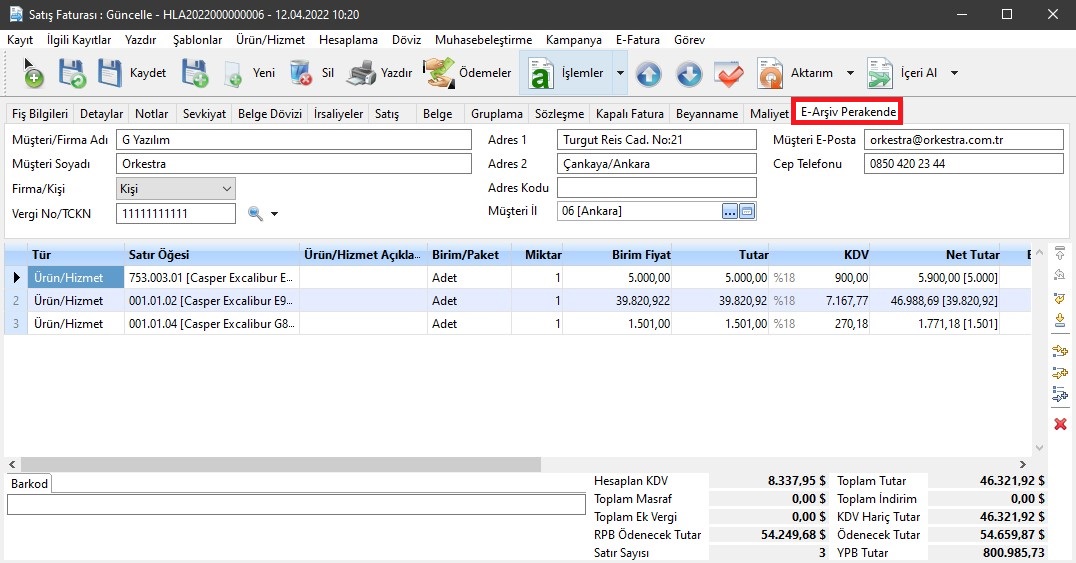Open the Müşteri İl record card icon

point(747,211)
